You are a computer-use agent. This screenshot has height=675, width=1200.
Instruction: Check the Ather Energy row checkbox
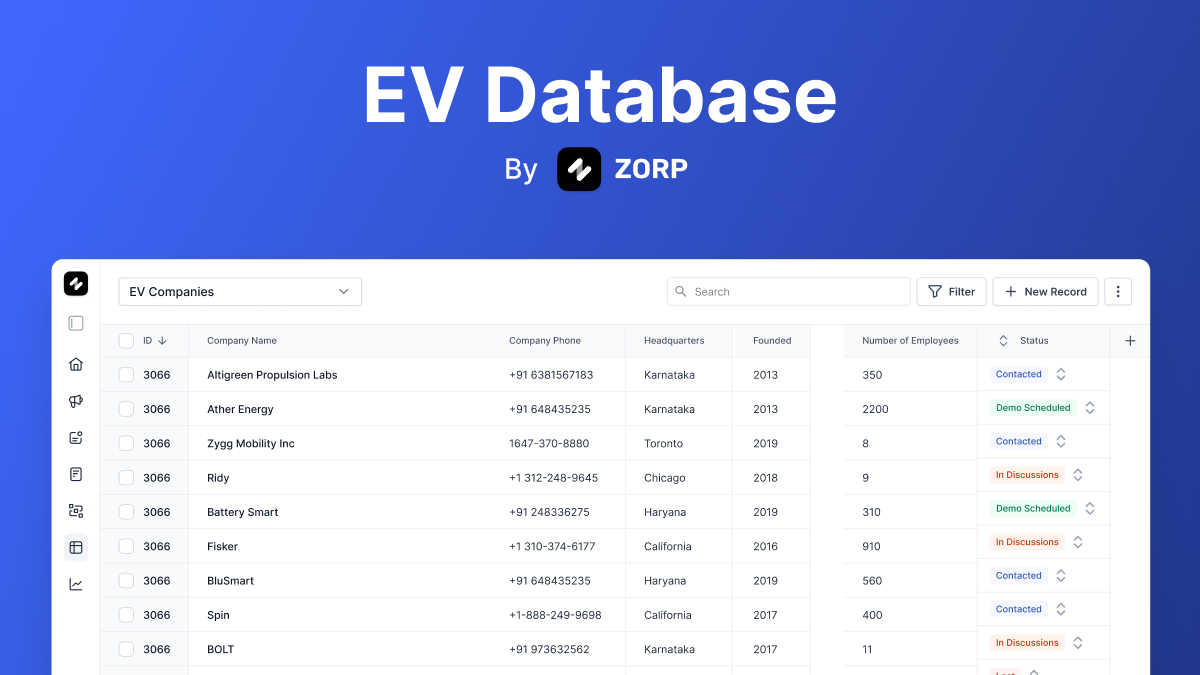point(125,409)
